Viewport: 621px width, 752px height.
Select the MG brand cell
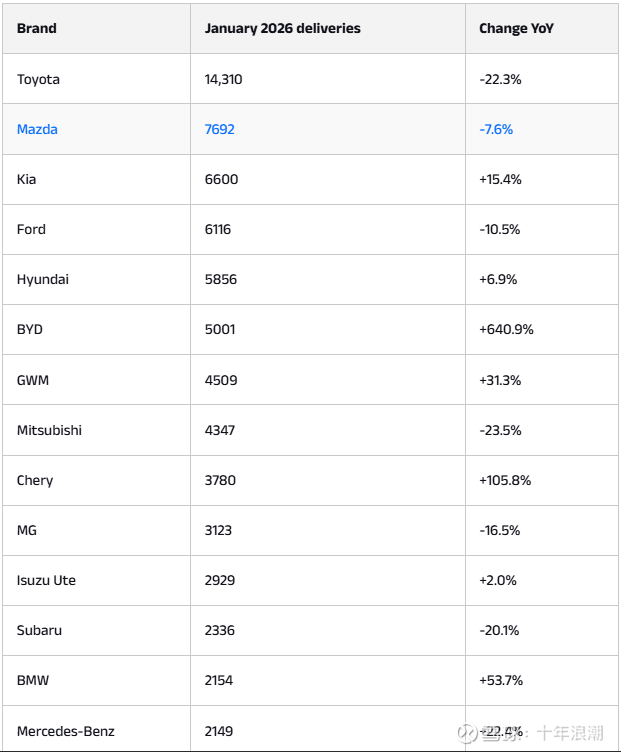pyautogui.click(x=27, y=530)
